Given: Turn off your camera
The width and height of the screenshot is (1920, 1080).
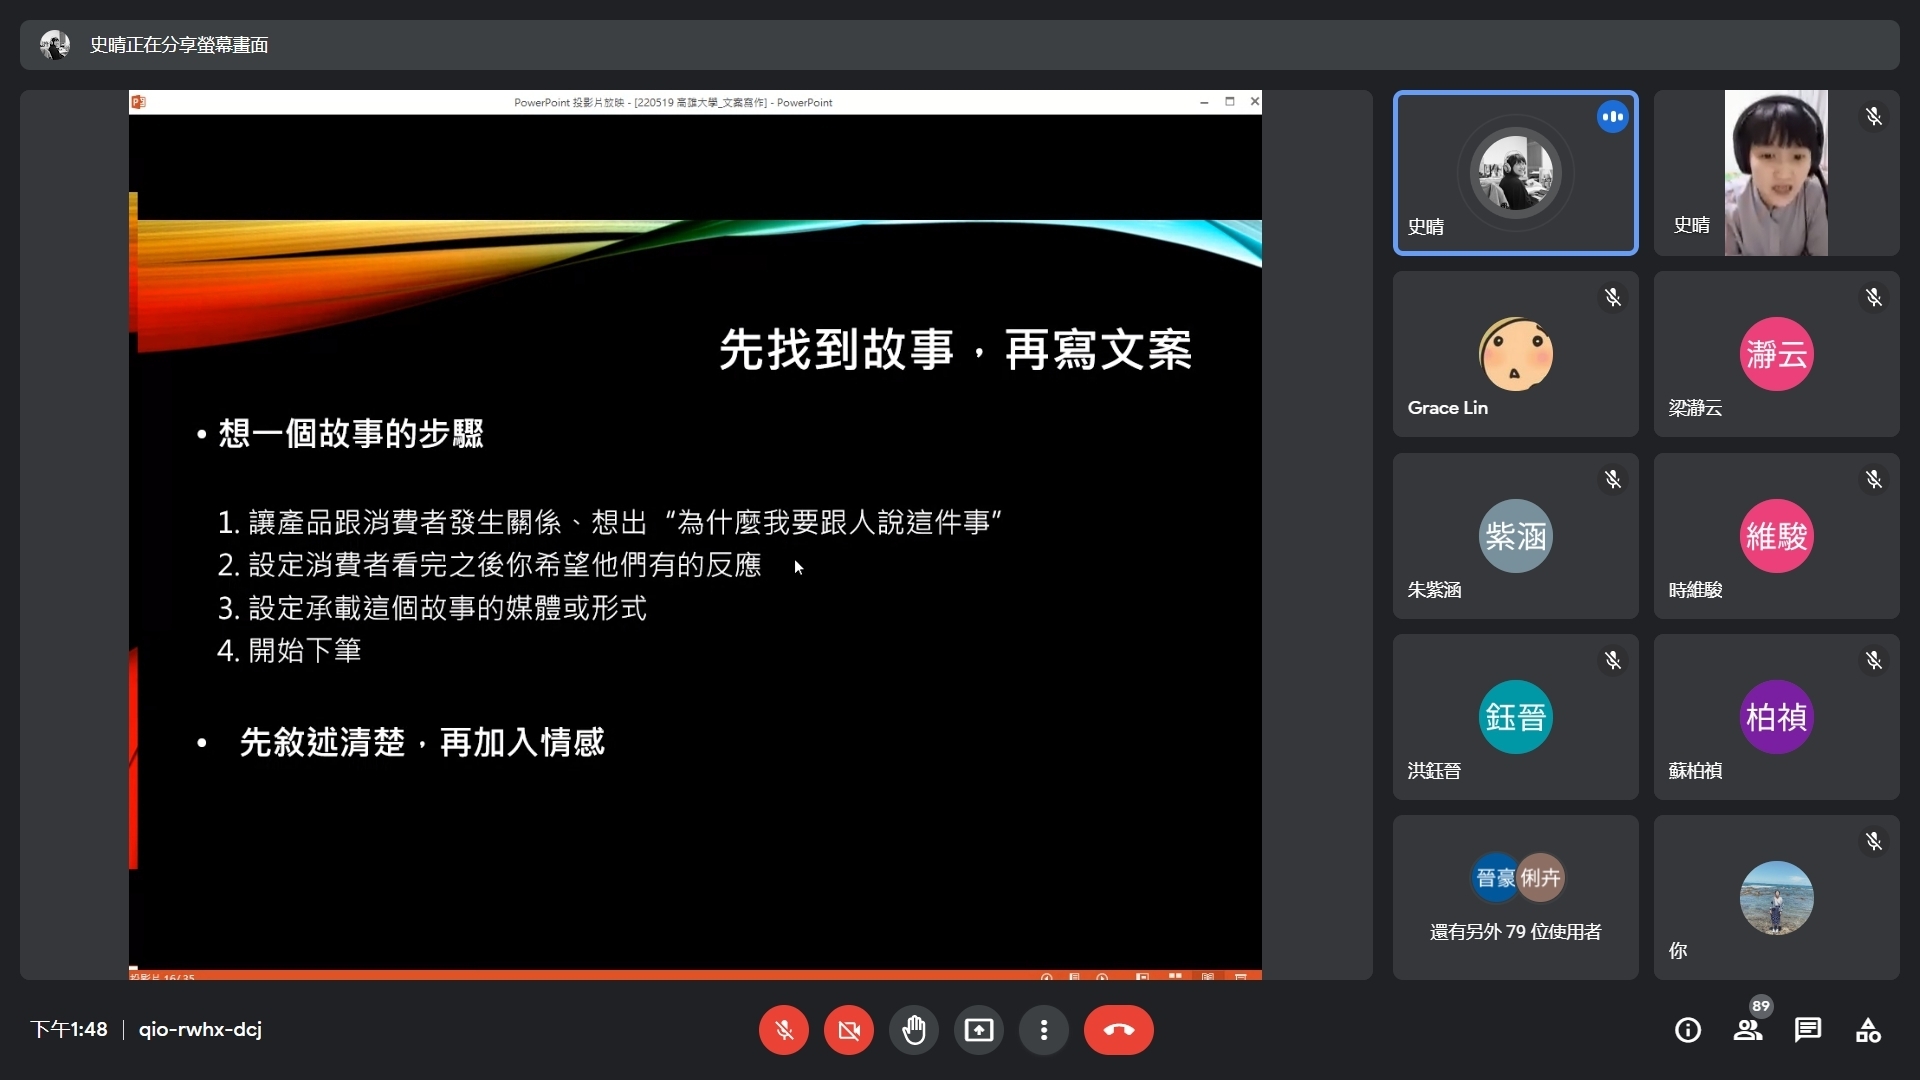Looking at the screenshot, I should (x=847, y=1029).
